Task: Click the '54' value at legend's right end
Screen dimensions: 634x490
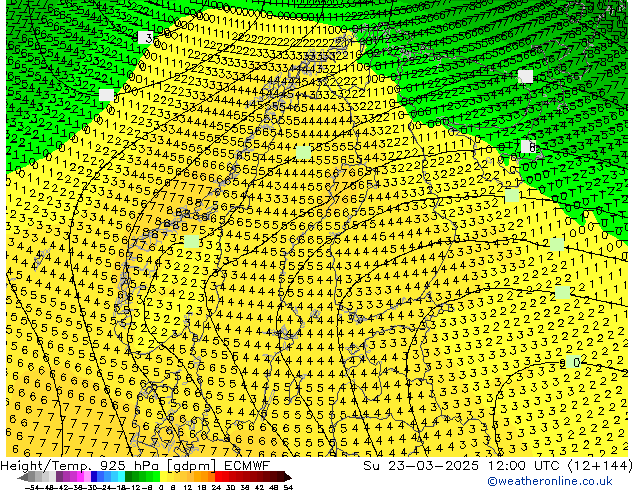Action: 288,488
